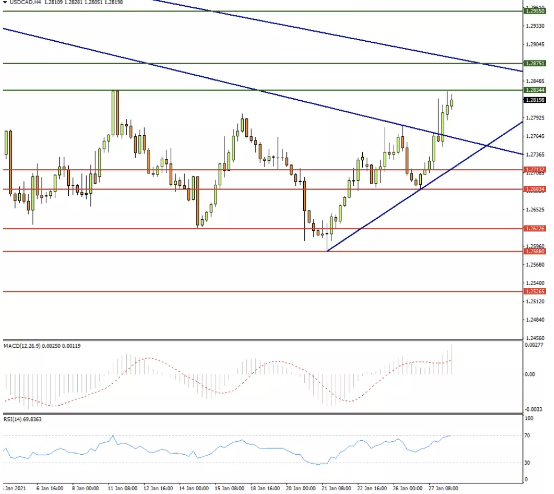Screen dimensions: 554x494
Task: Click the 22 Jan 16:00 time label
Action: point(372,488)
